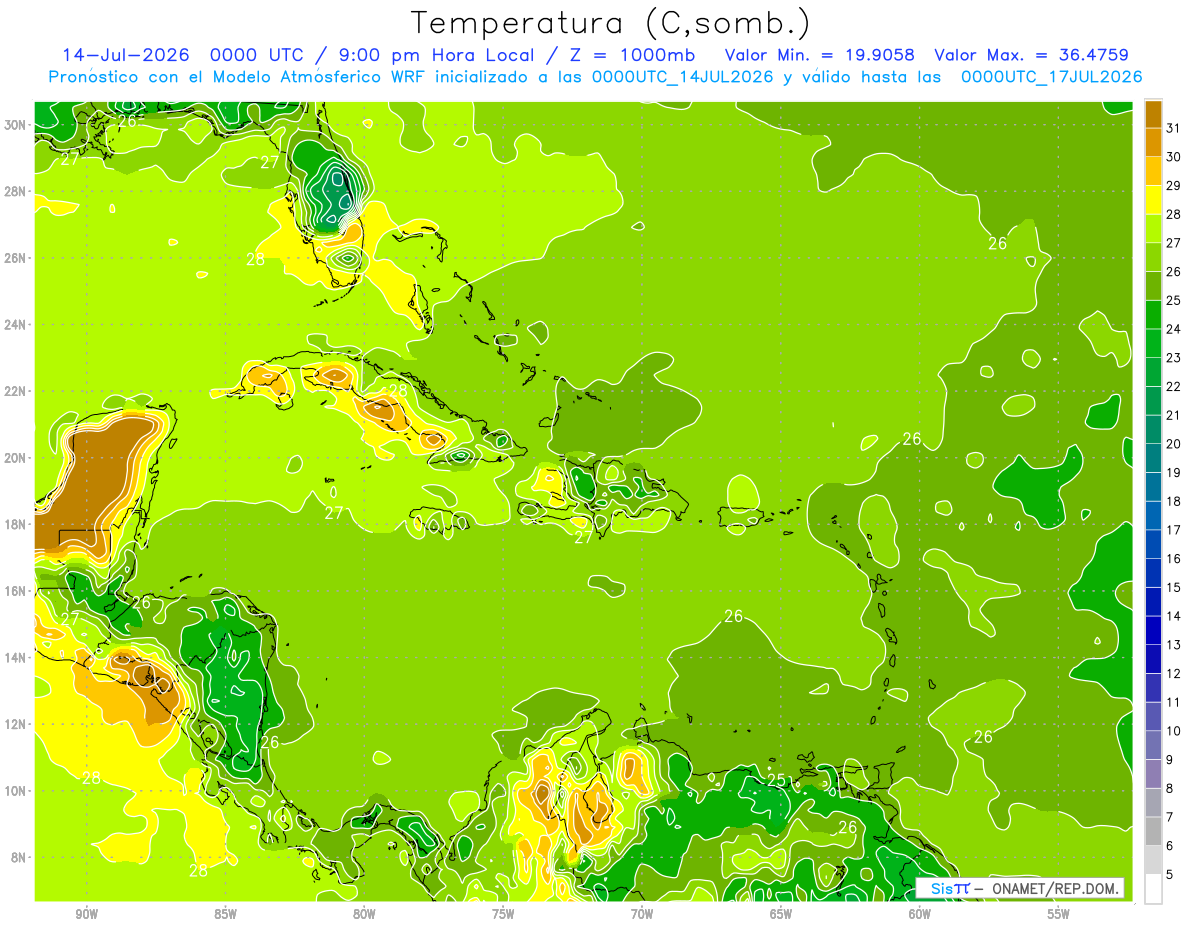Click the 10N latitude label
1200x927 pixels.
click(17, 791)
